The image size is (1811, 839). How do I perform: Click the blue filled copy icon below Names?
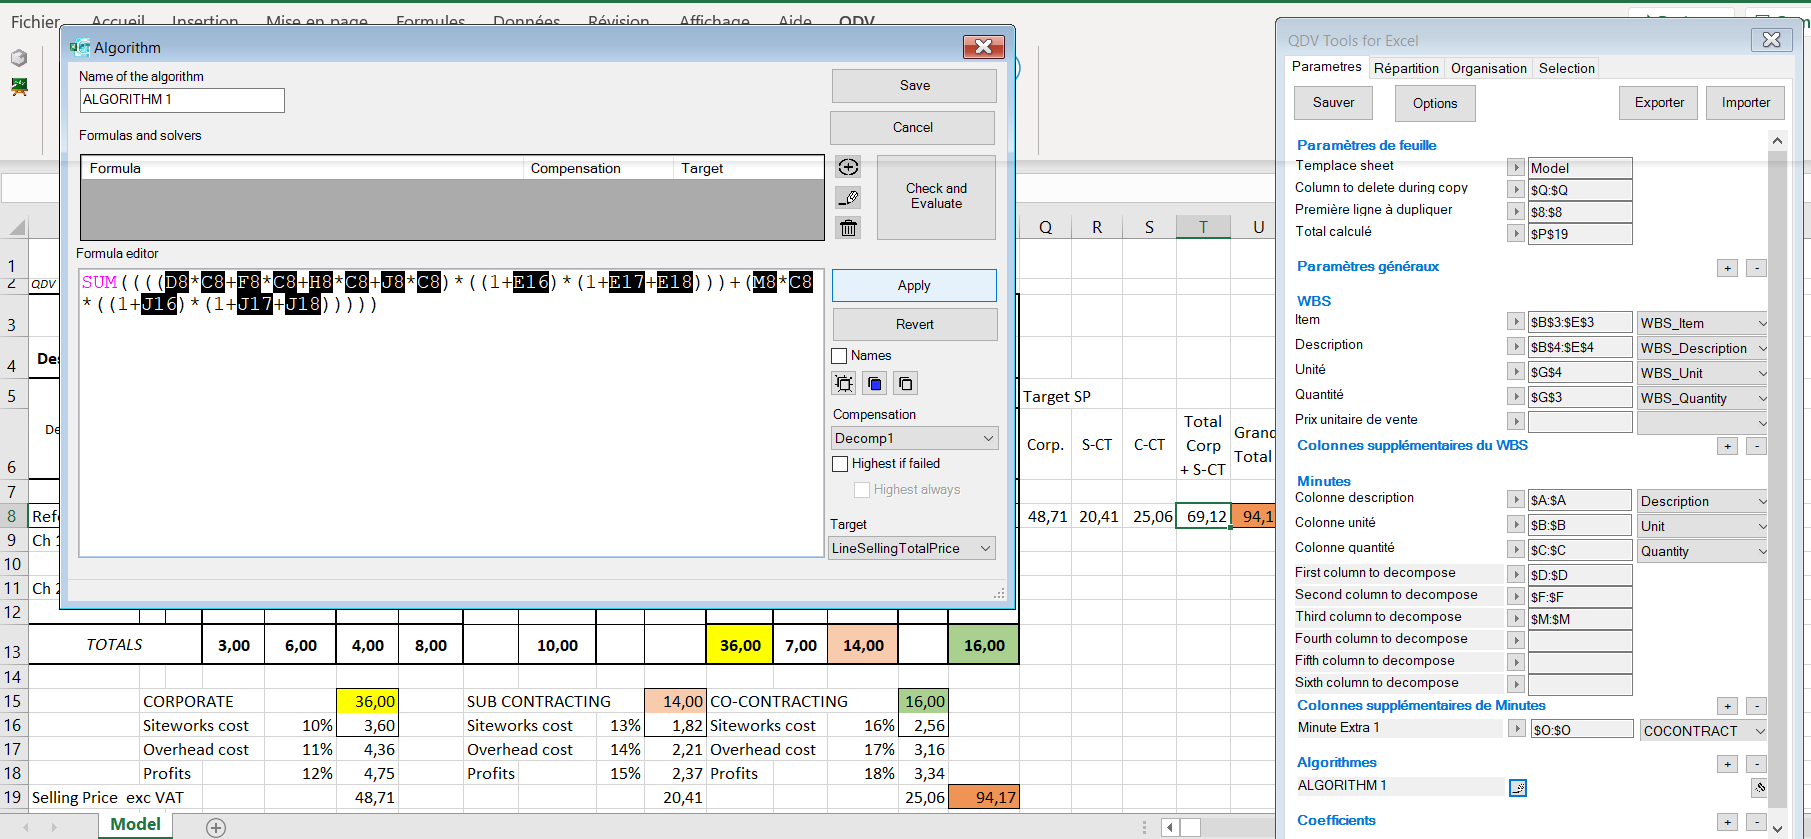point(875,383)
